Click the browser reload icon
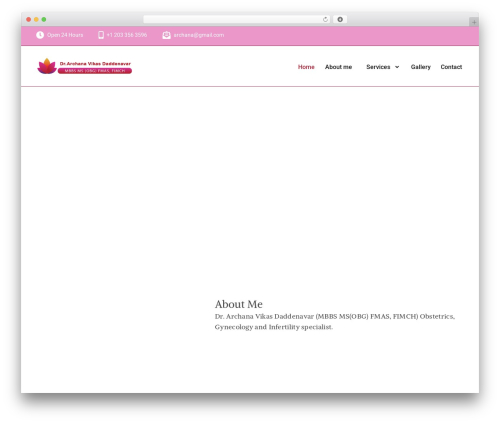Screen dimensions: 500x423 tap(325, 20)
